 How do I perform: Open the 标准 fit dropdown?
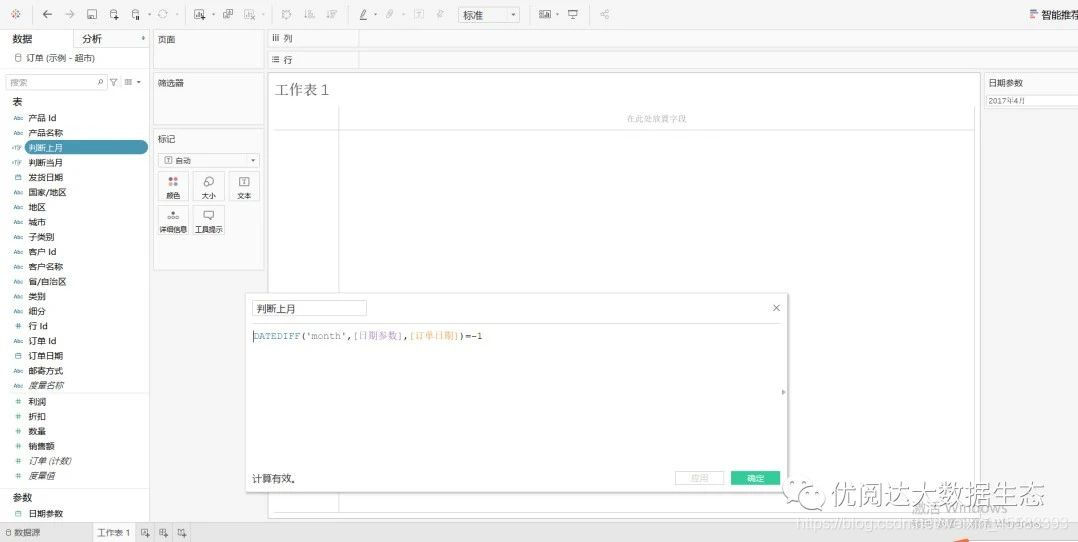coord(489,14)
